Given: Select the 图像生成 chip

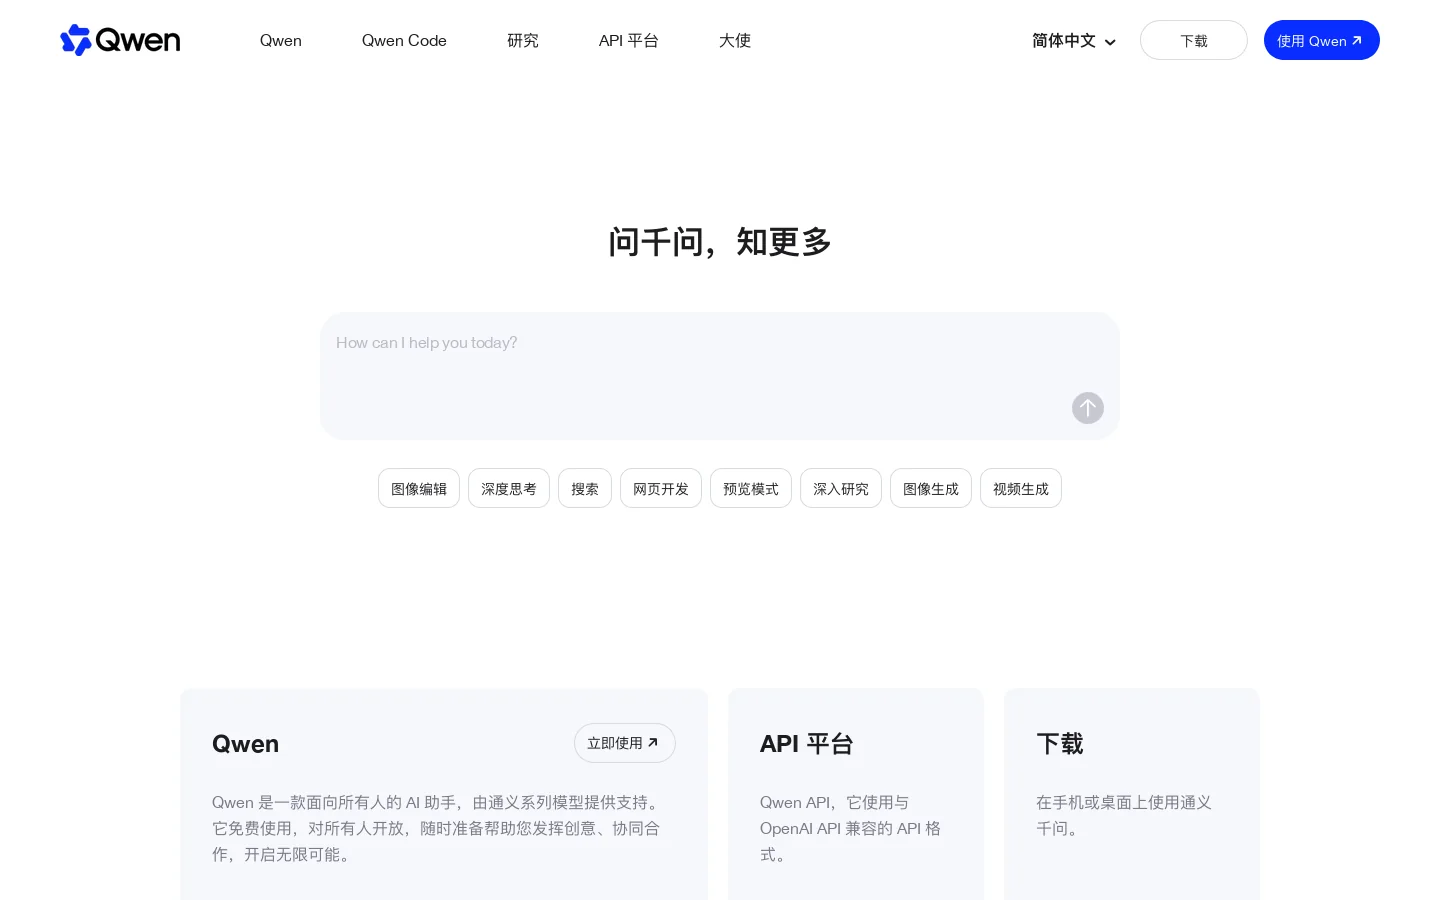Looking at the screenshot, I should (x=931, y=488).
